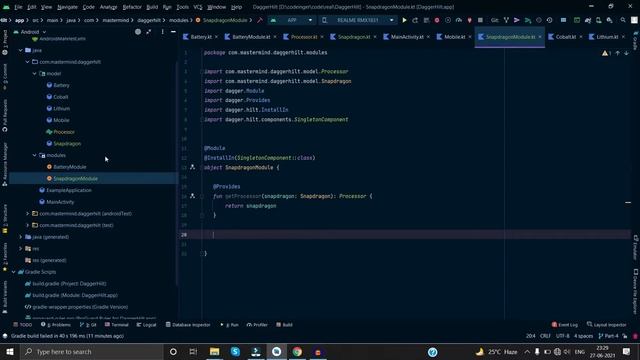640x360 pixels.
Task: Open the Device Manager icon in toolbar
Action: coord(598,20)
